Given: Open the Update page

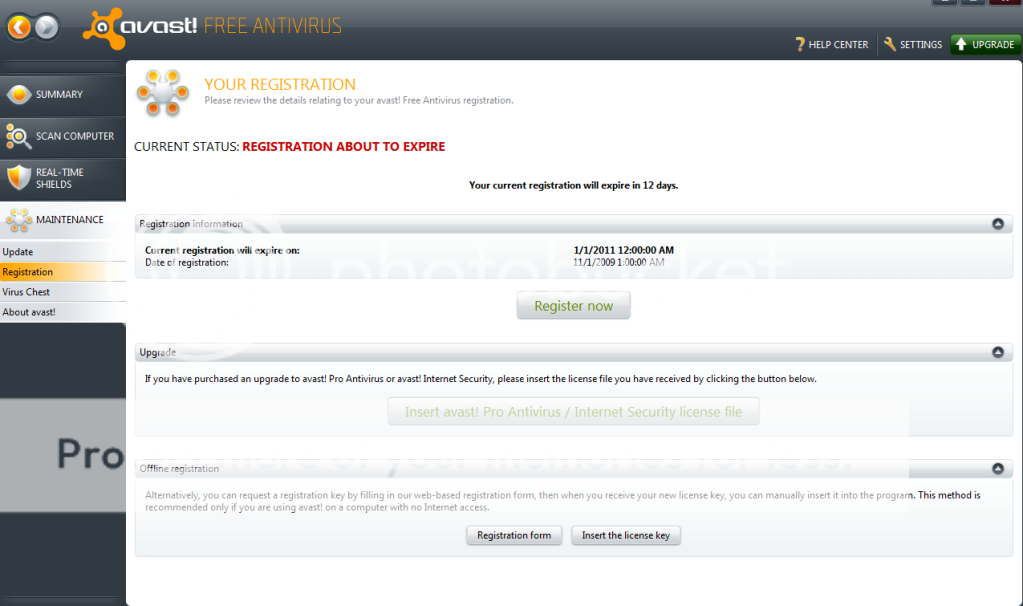Looking at the screenshot, I should coord(63,252).
